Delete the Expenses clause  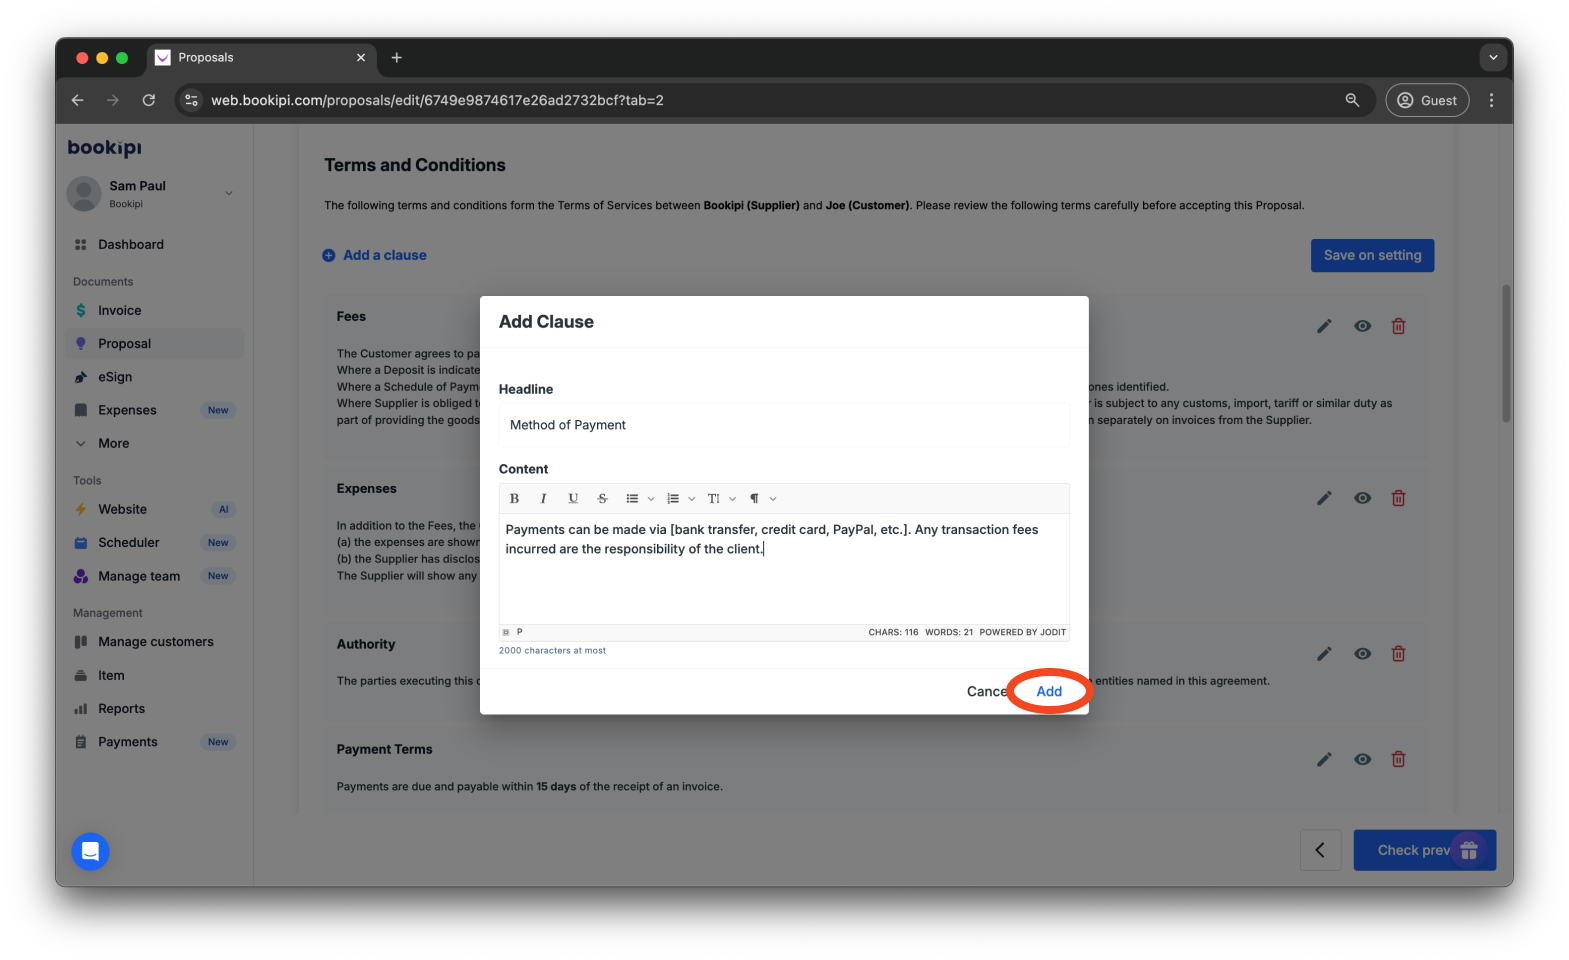(1399, 498)
